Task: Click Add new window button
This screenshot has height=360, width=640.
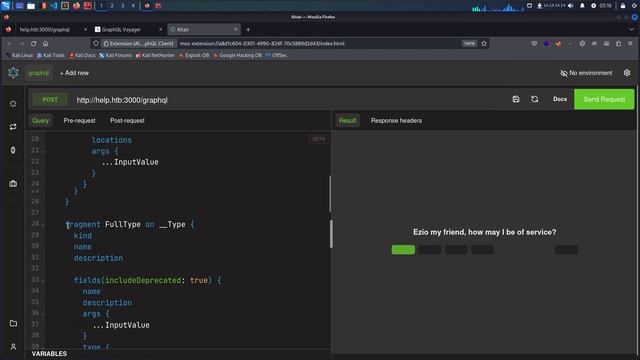Action: [x=74, y=73]
